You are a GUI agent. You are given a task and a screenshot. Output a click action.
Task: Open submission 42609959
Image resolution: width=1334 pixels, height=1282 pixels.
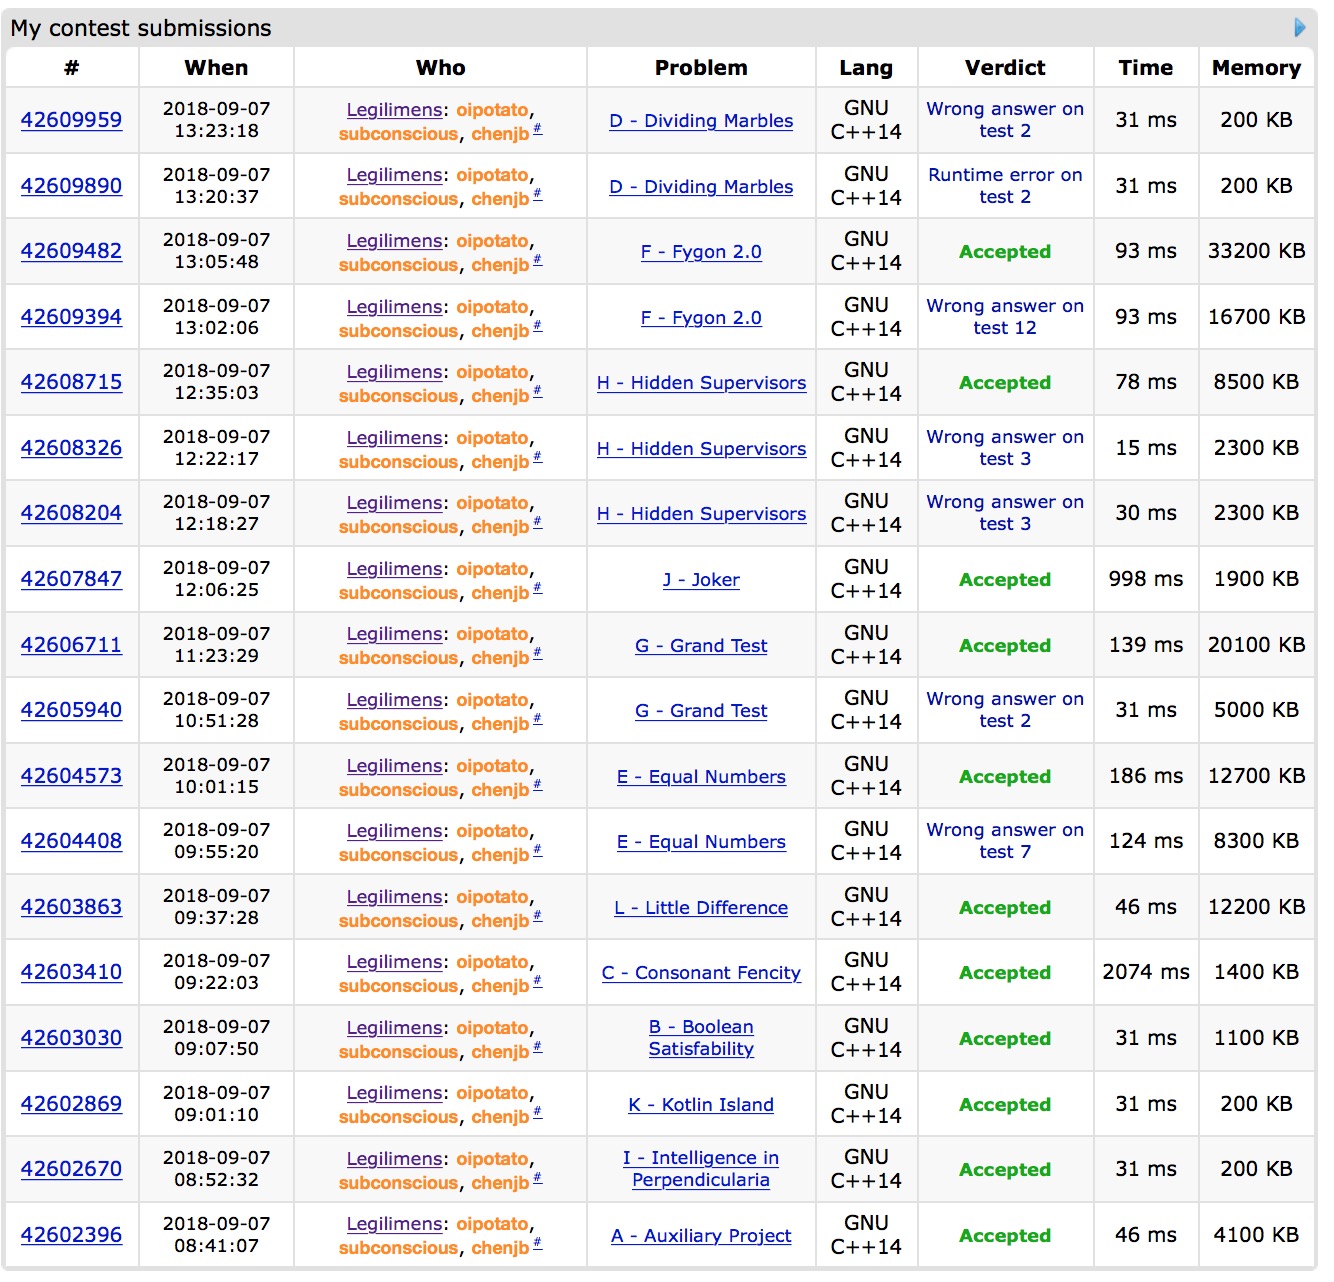coord(71,120)
